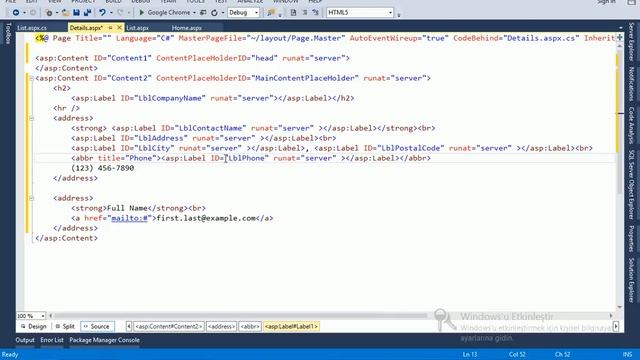Click the Save All icon
Image resolution: width=640 pixels, height=360 pixels.
pyautogui.click(x=87, y=13)
